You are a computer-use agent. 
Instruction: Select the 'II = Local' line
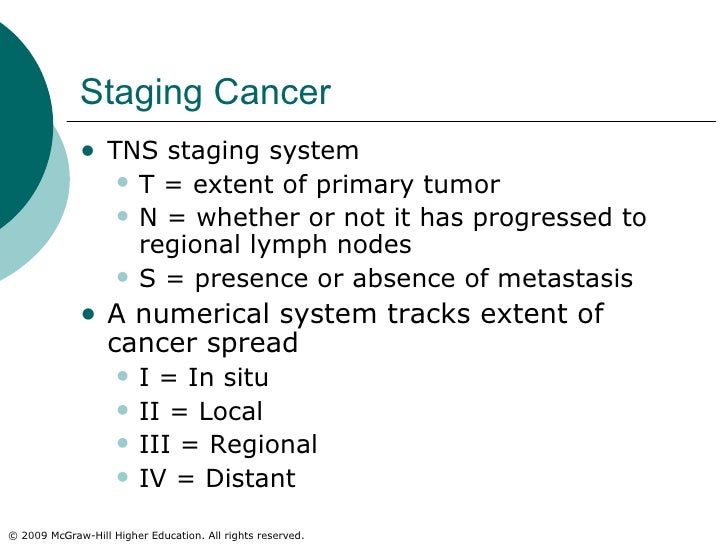click(x=201, y=411)
